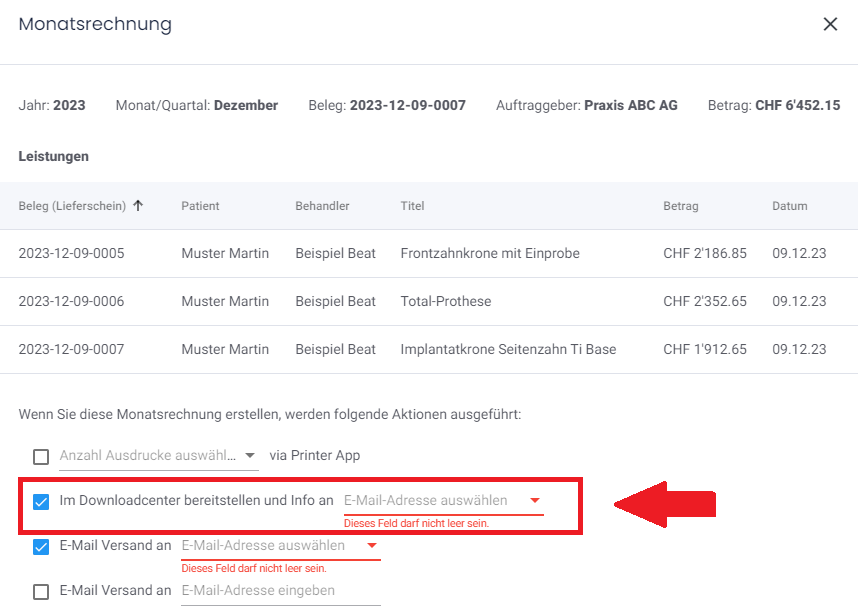This screenshot has width=858, height=610.
Task: Click the Leistungen section heading
Action: tap(53, 156)
